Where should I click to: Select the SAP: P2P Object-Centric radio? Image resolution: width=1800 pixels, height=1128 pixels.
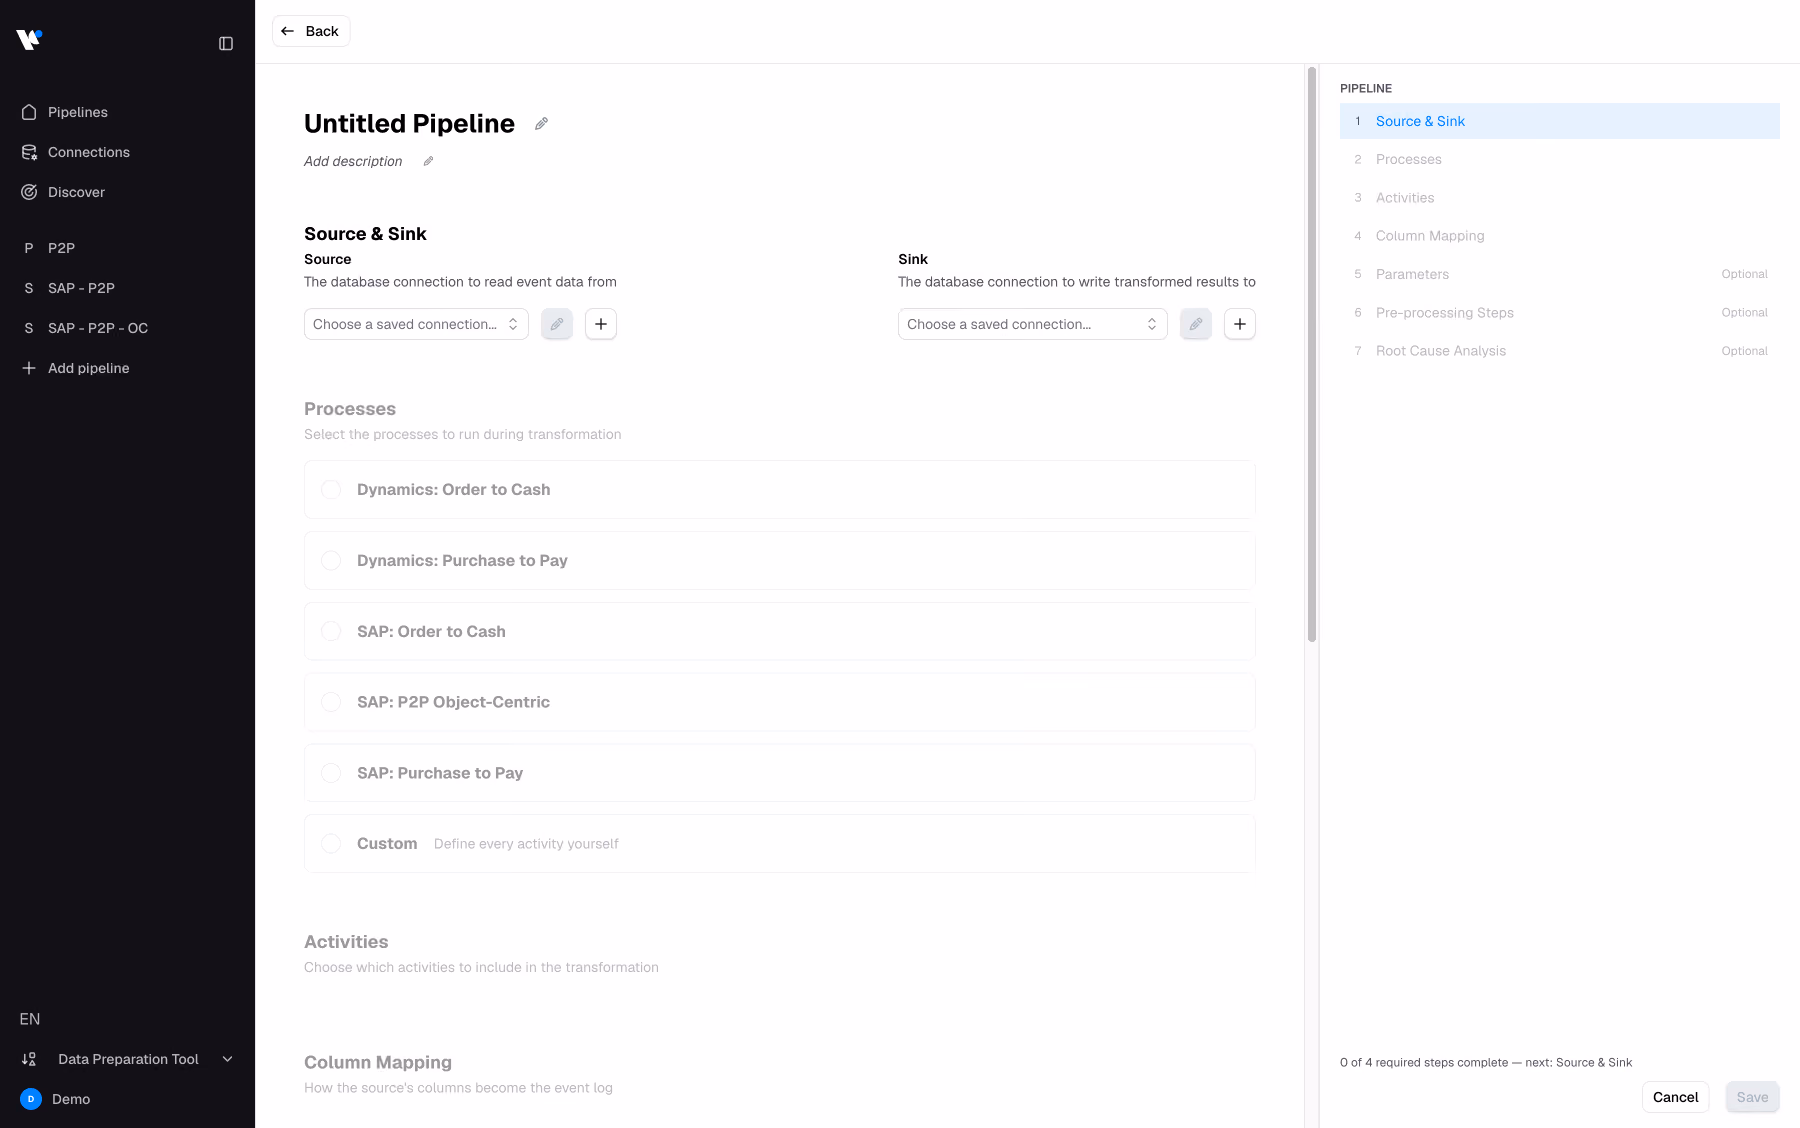[331, 702]
